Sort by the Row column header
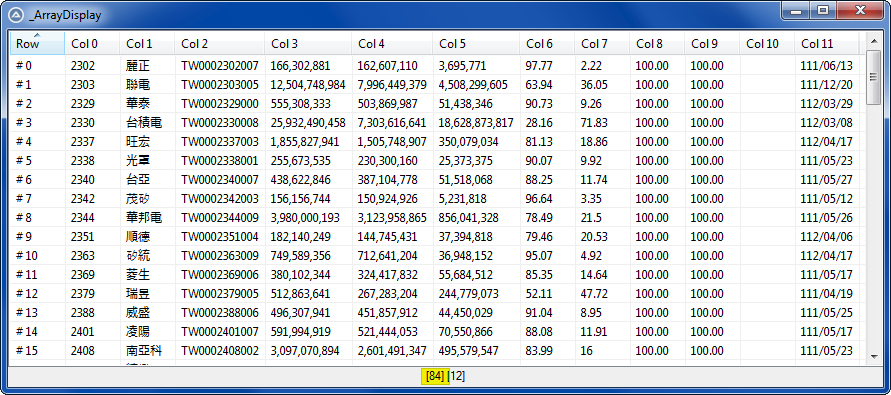This screenshot has height=395, width=891. (x=38, y=44)
